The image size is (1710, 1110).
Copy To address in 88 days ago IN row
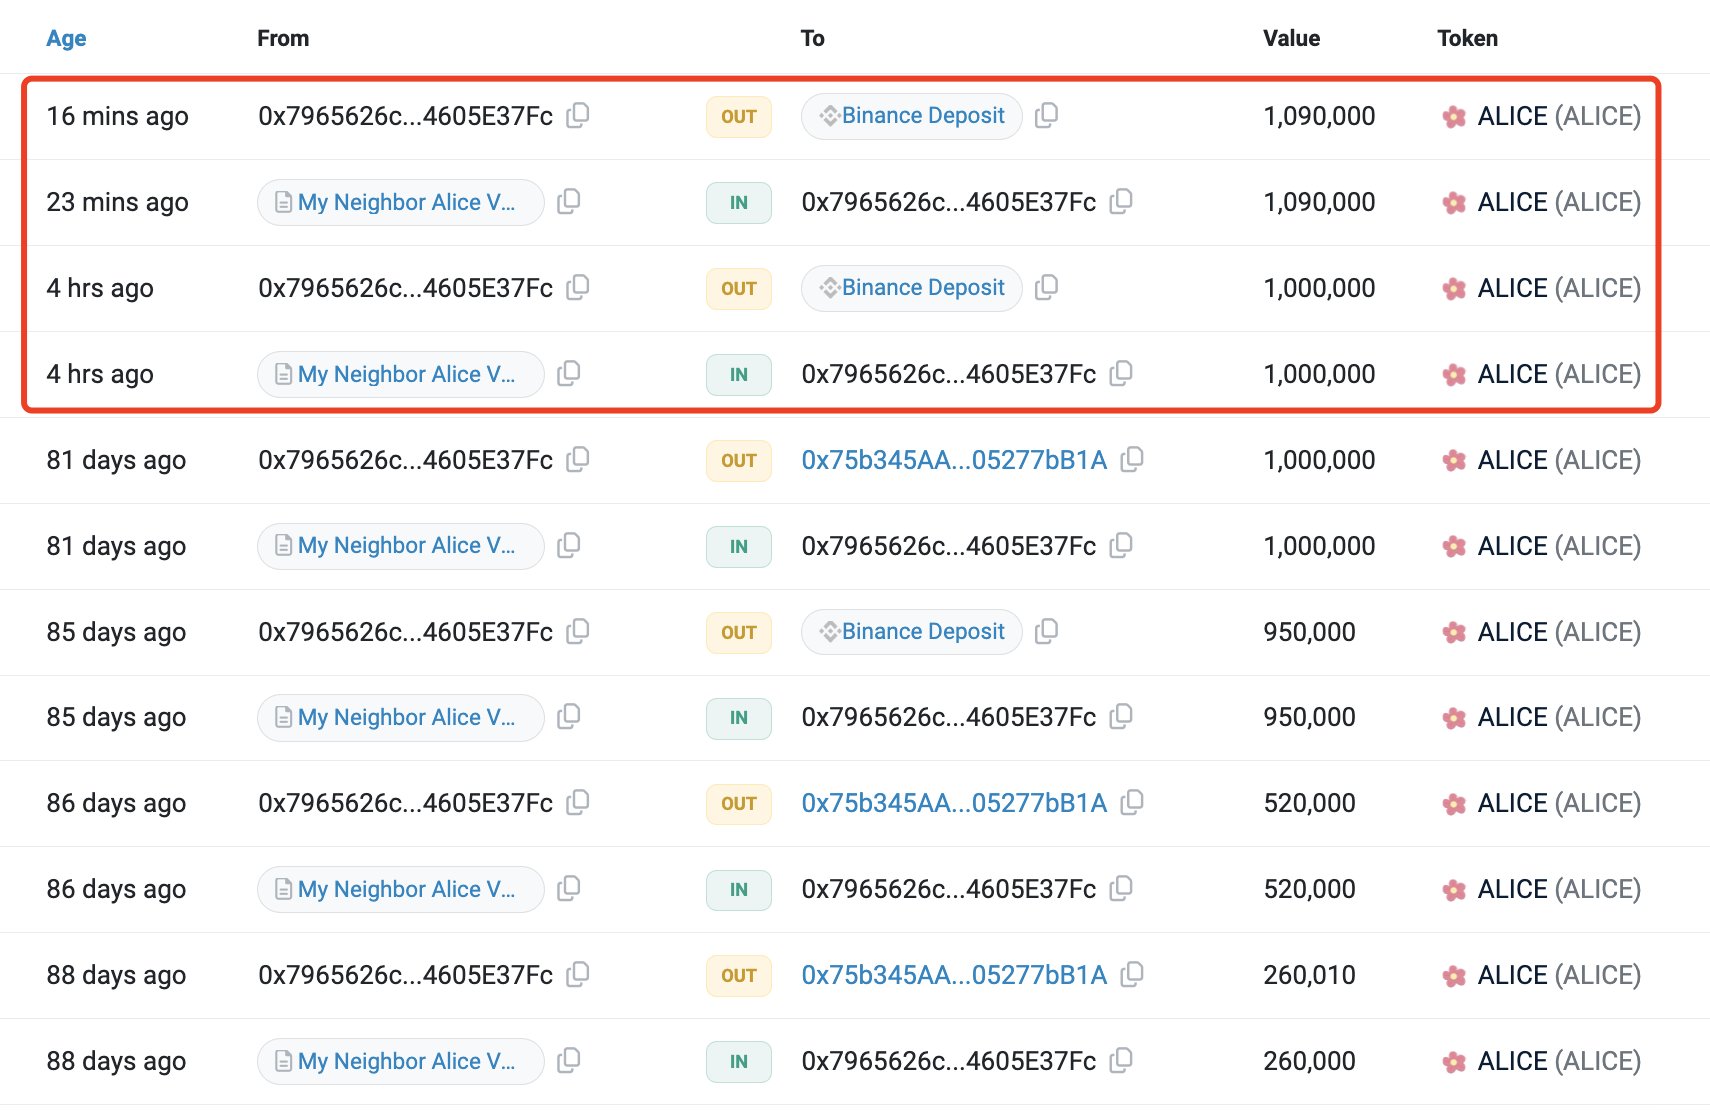click(1122, 1061)
